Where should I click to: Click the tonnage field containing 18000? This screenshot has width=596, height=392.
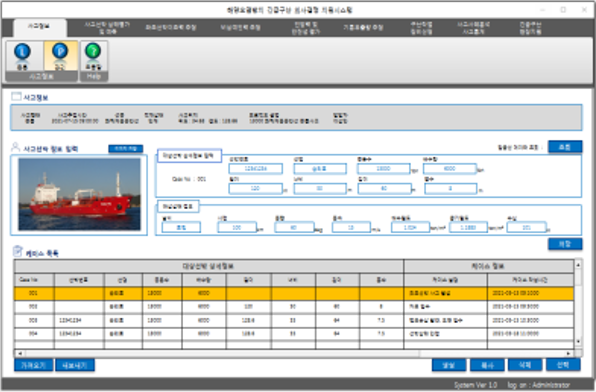[384, 168]
